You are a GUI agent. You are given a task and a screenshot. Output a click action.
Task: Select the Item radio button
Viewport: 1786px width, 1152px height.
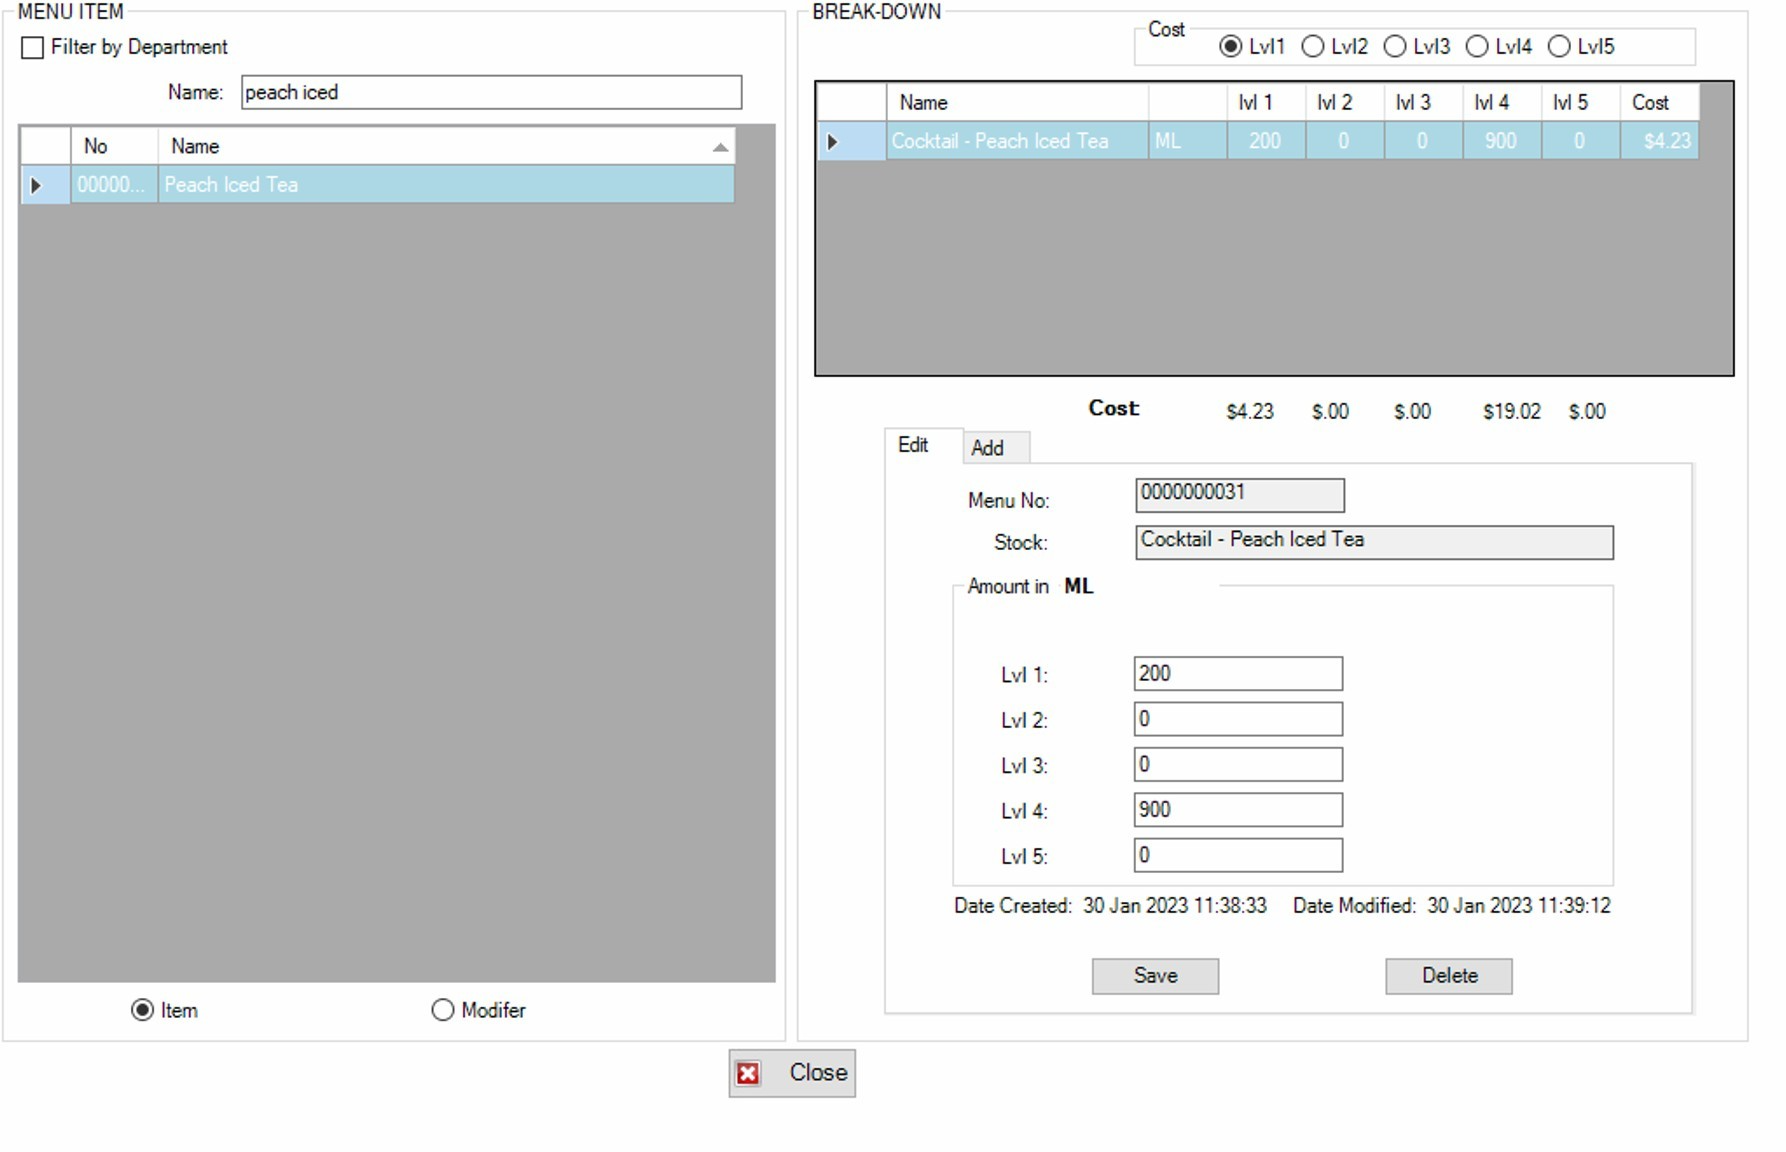click(142, 1010)
